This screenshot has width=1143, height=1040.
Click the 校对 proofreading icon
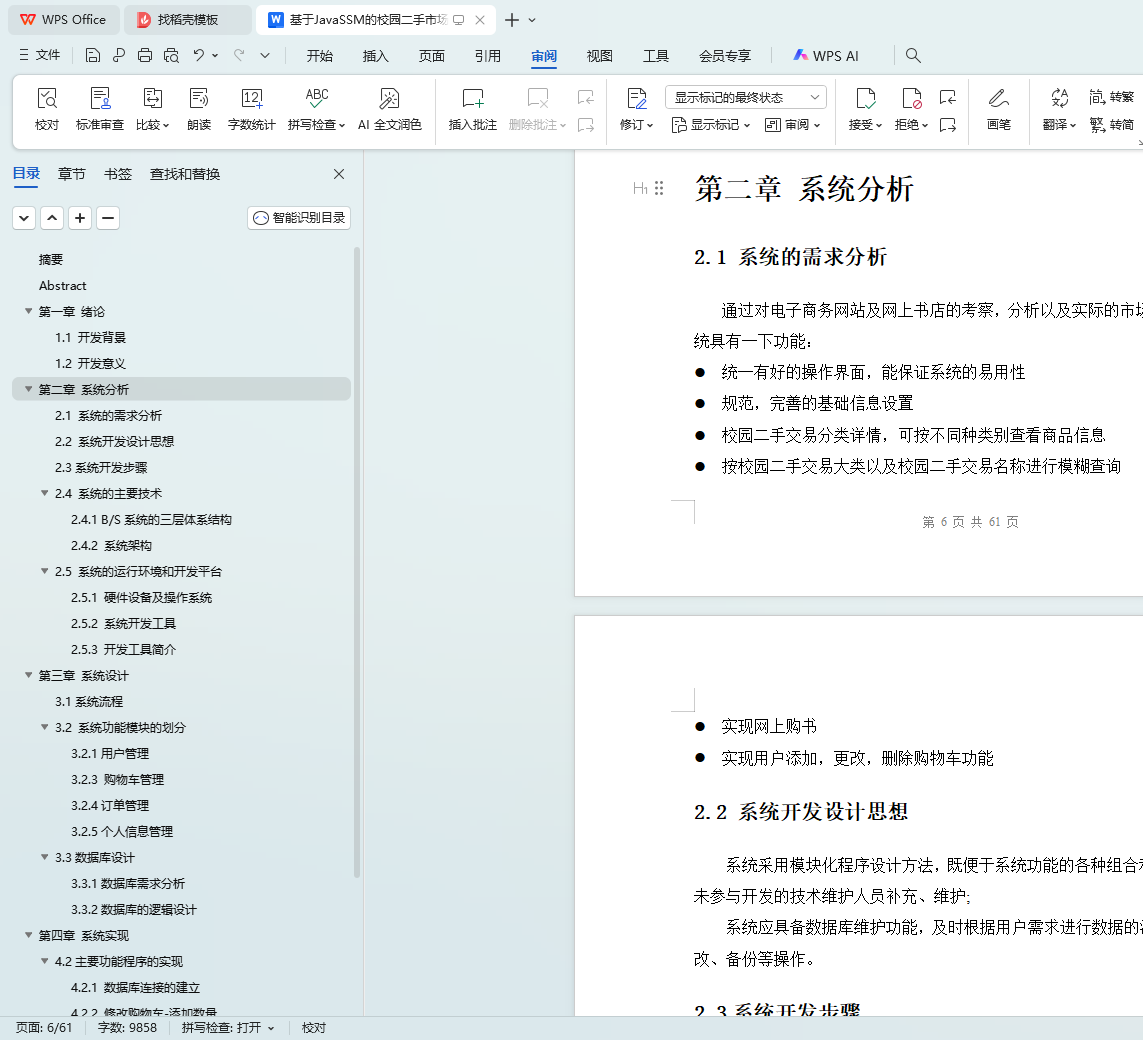pyautogui.click(x=47, y=109)
